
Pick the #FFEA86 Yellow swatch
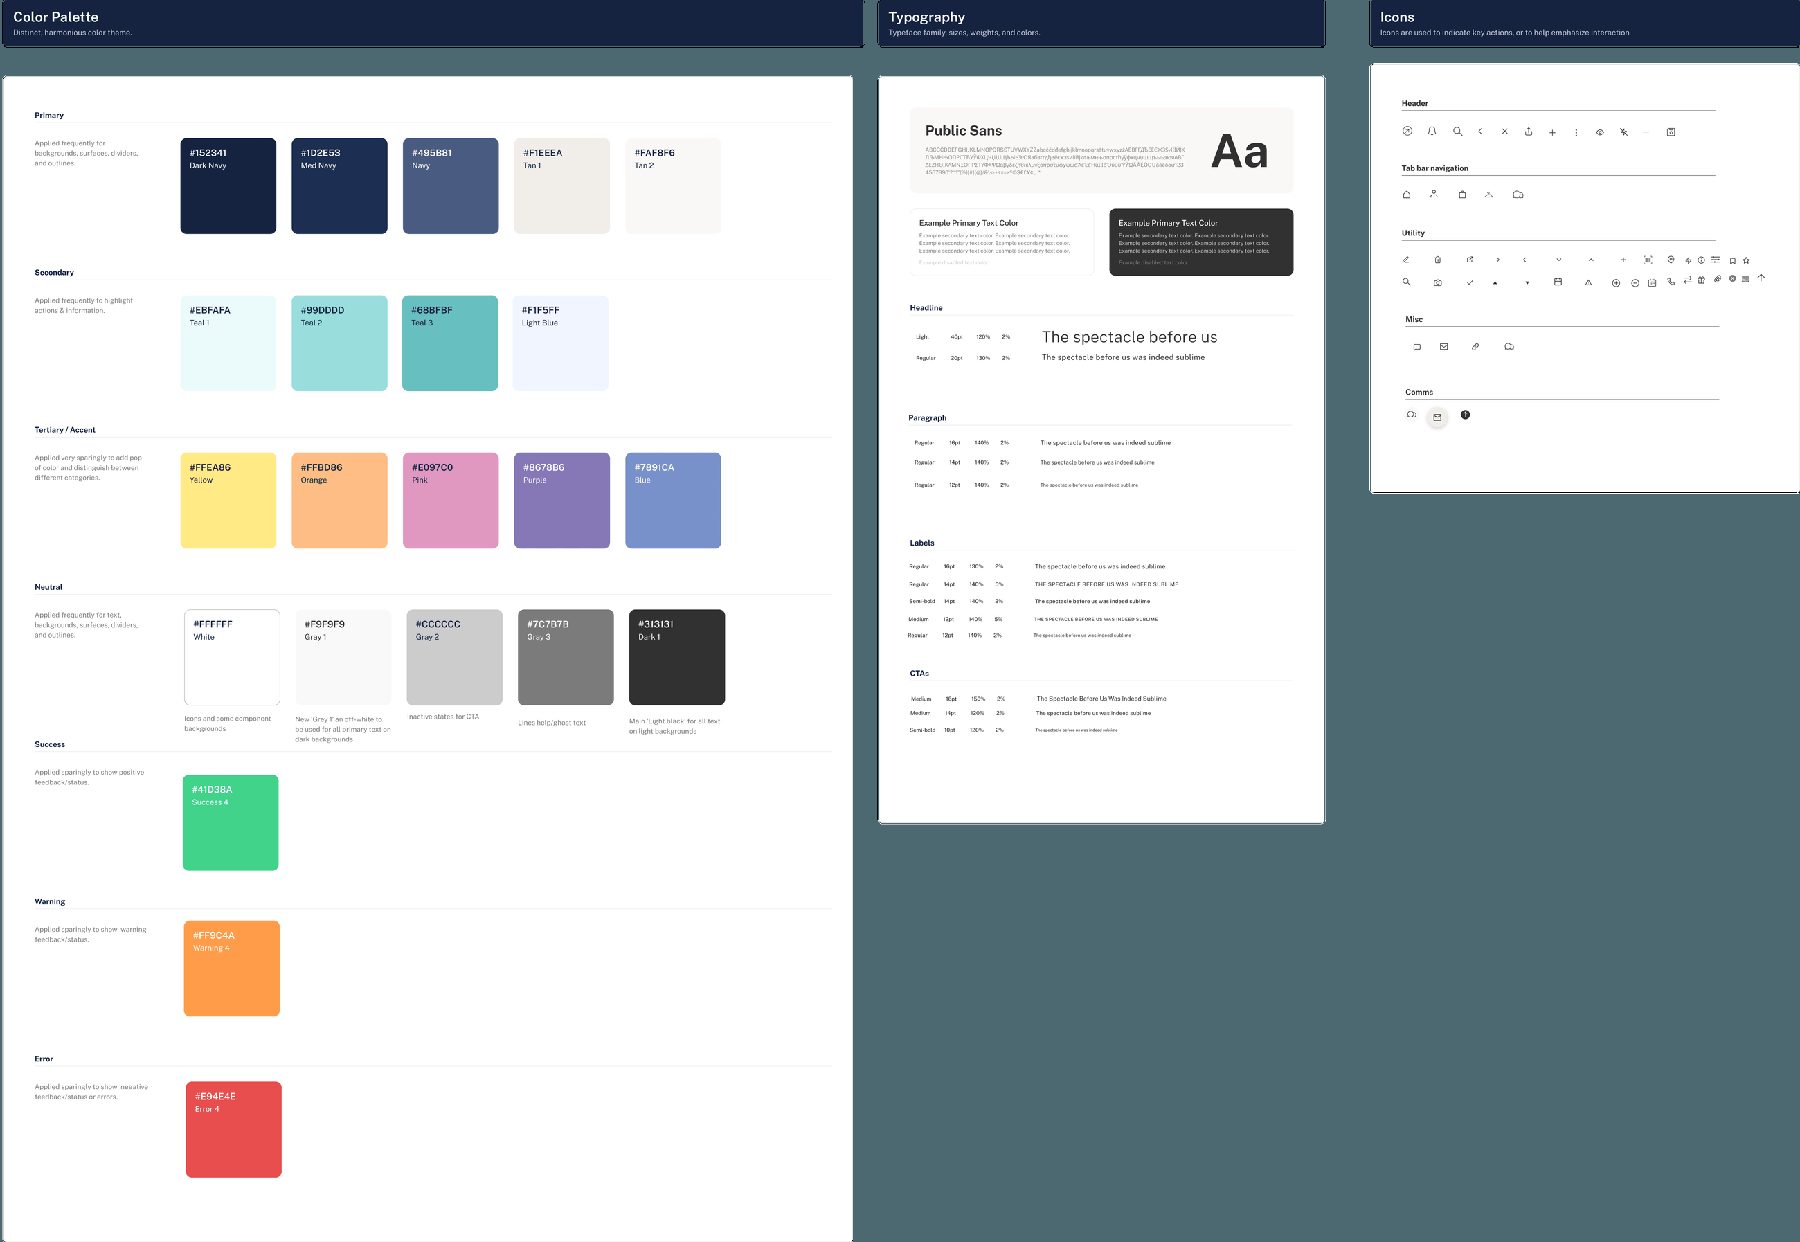point(228,500)
